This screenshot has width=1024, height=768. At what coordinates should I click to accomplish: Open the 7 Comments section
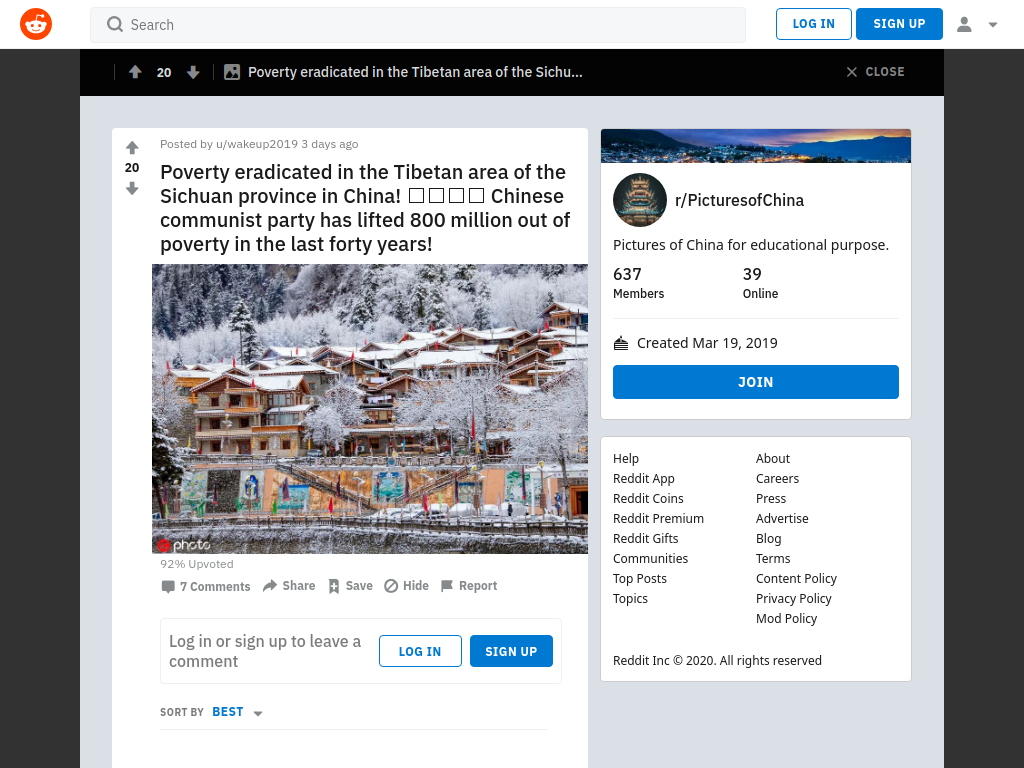point(206,586)
